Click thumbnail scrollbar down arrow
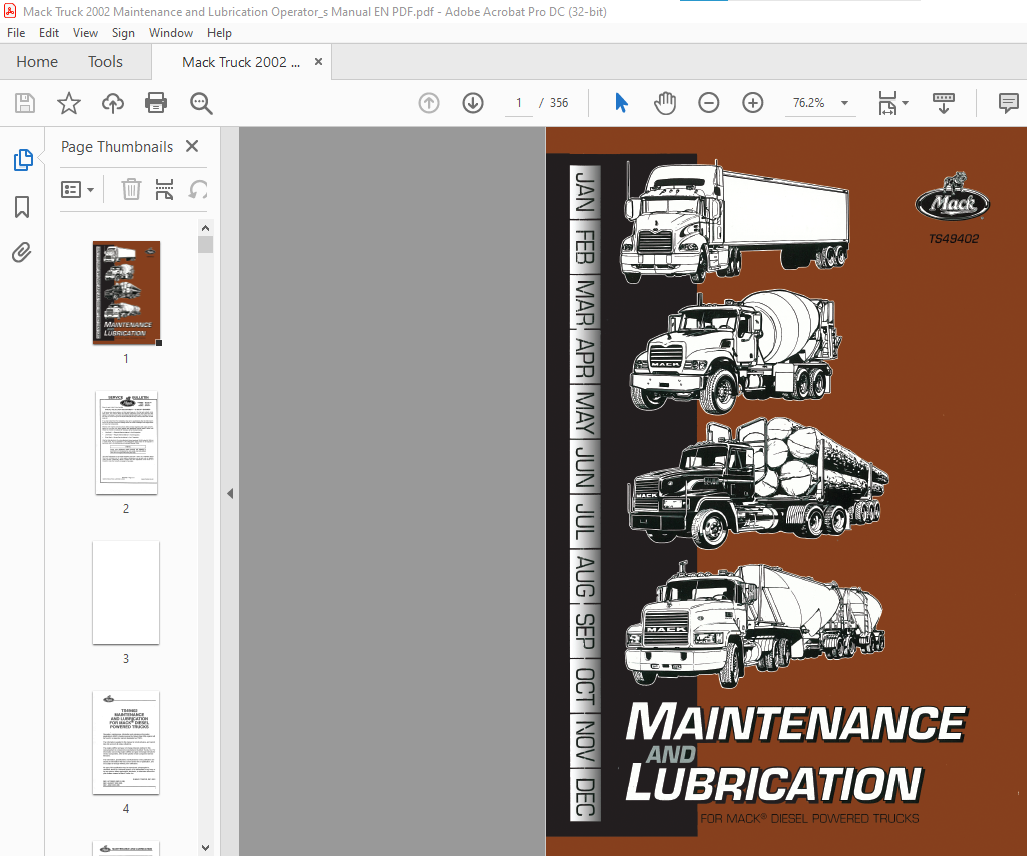Image resolution: width=1027 pixels, height=856 pixels. coord(206,847)
